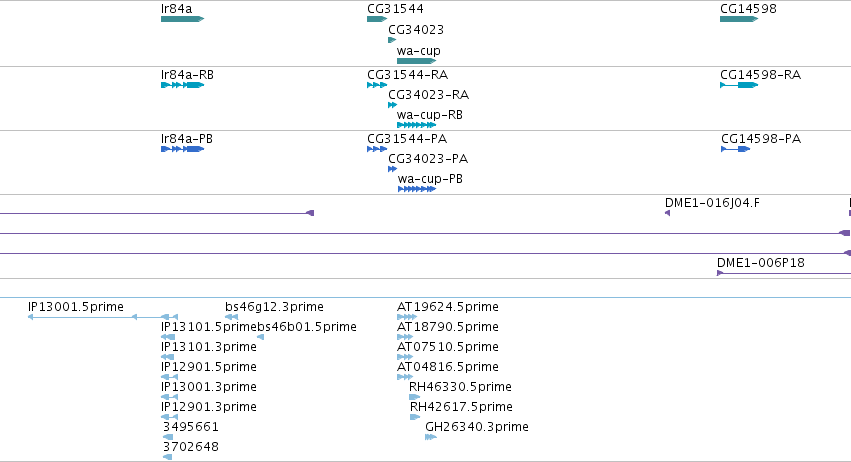Click the wa-cup gene name text
The image size is (851, 462).
[x=419, y=51]
